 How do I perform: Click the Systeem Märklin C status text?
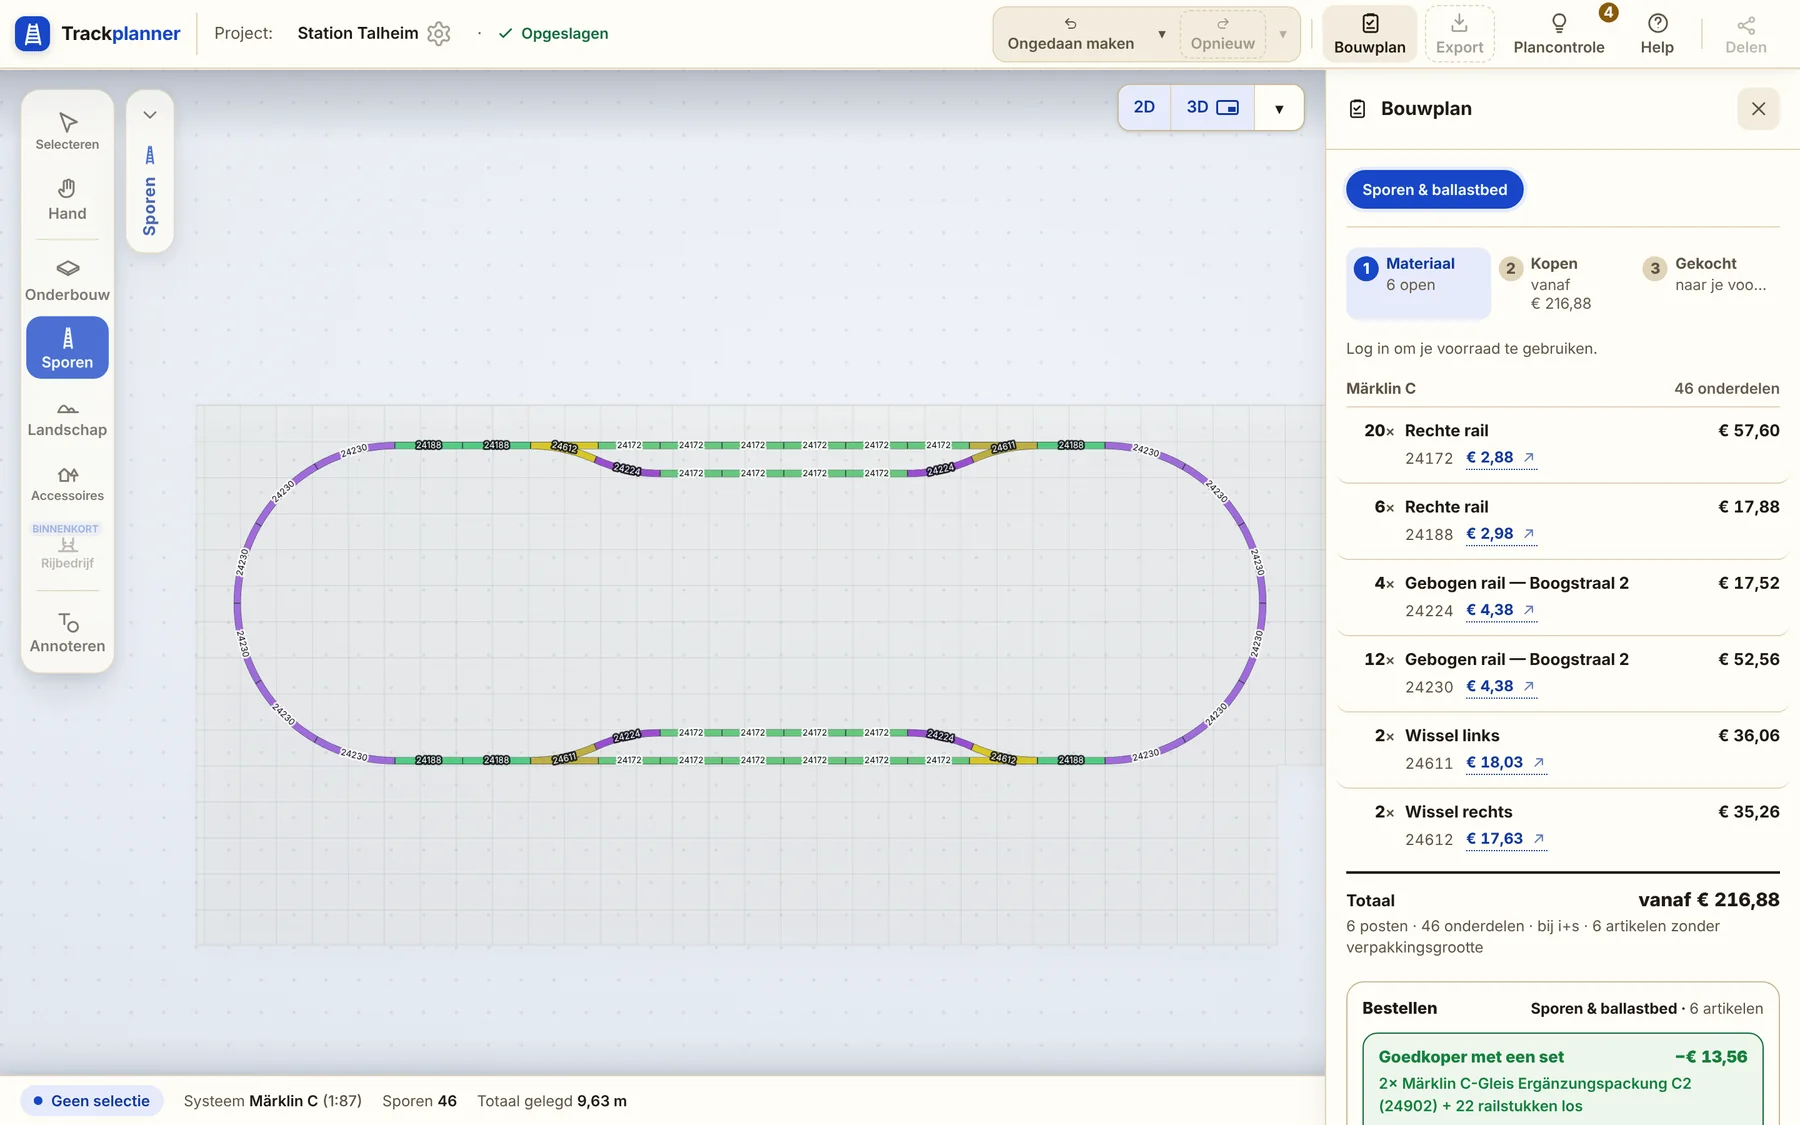coord(272,1101)
